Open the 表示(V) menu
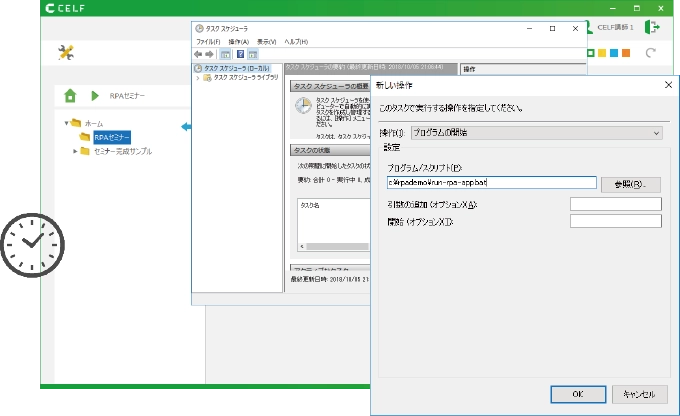The height and width of the screenshot is (416, 680). click(266, 42)
